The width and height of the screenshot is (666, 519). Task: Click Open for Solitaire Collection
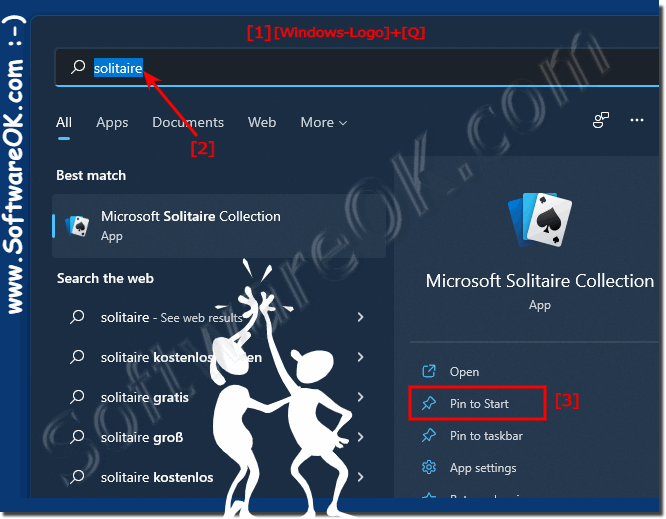click(464, 372)
